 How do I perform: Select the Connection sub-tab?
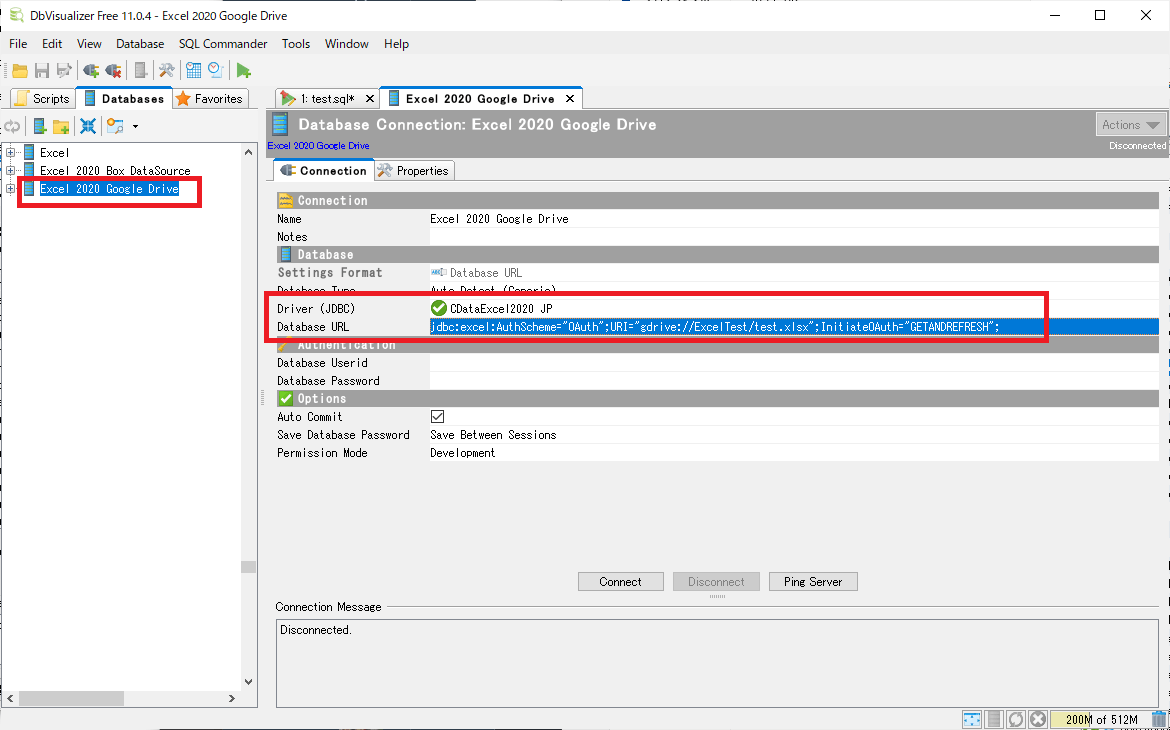point(323,170)
